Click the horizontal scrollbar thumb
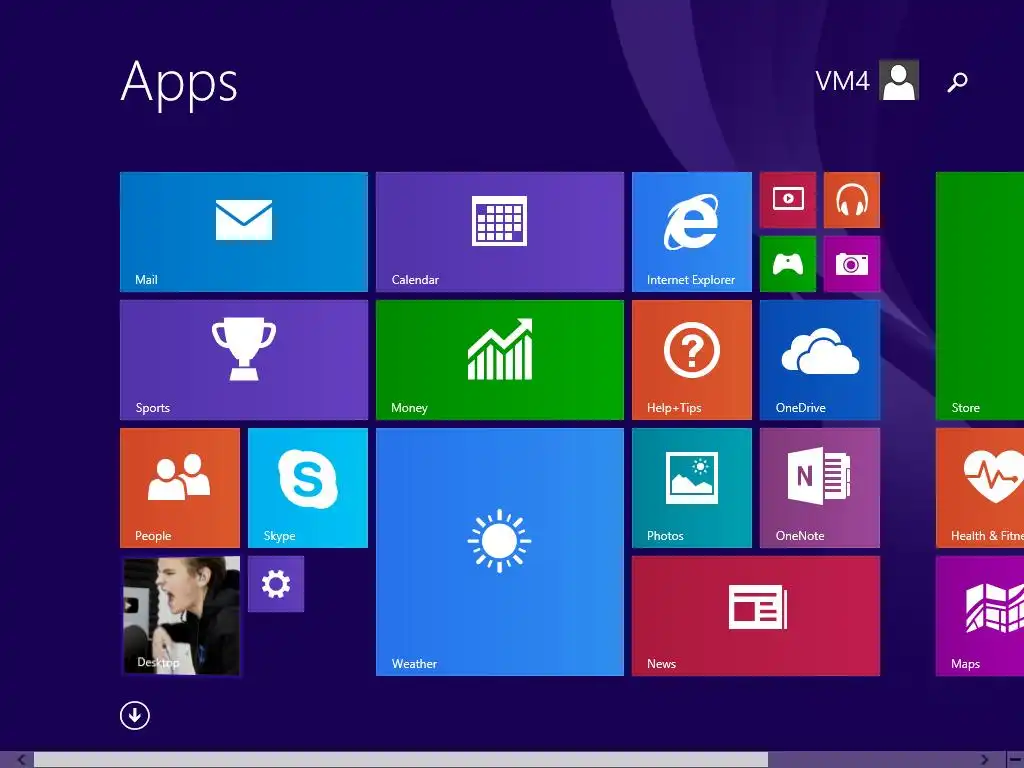1024x768 pixels. pyautogui.click(x=401, y=760)
